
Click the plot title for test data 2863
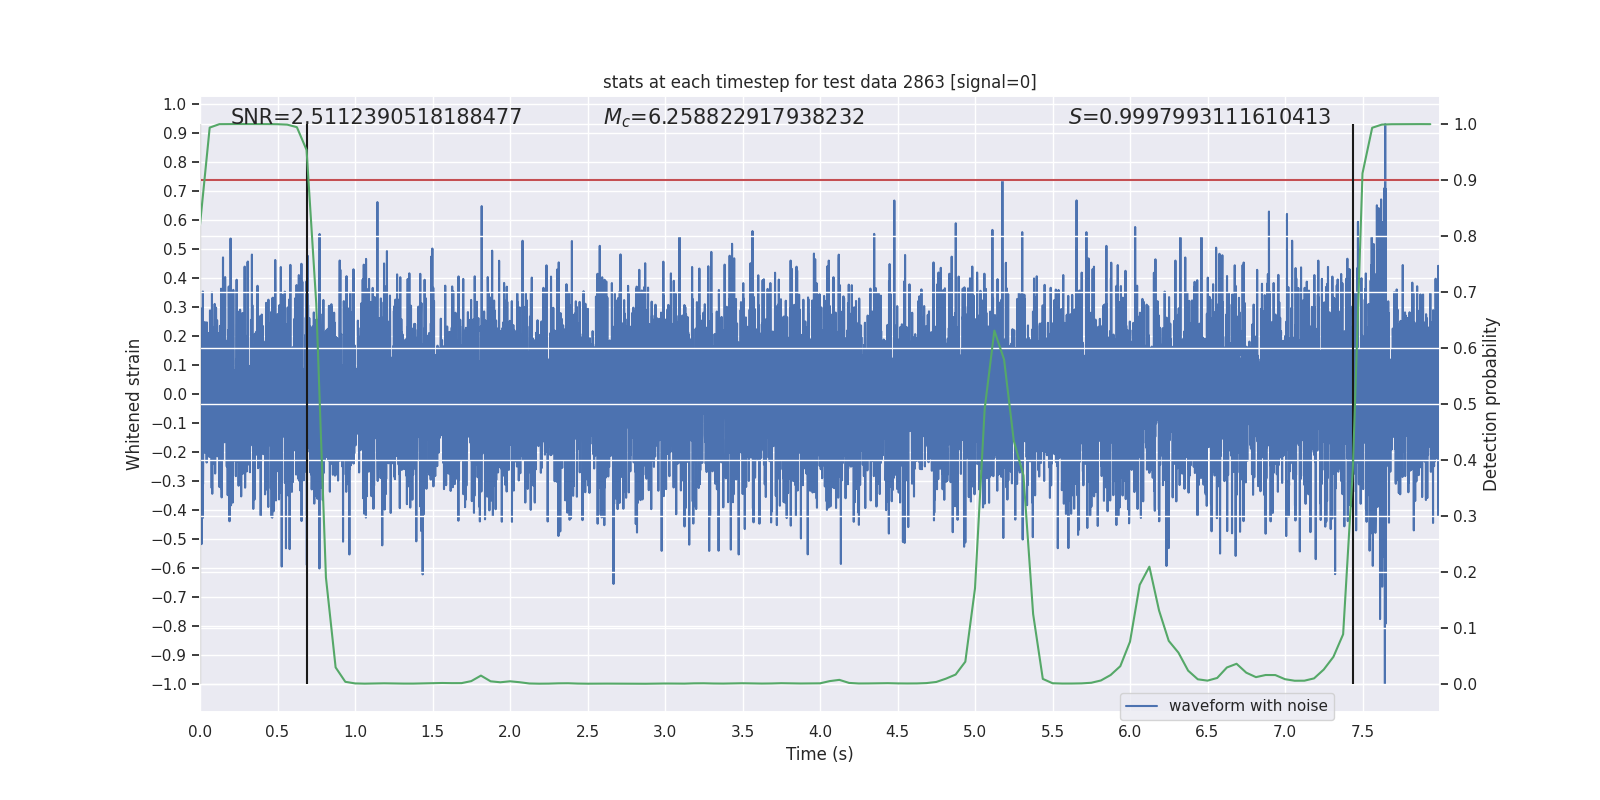coord(819,82)
